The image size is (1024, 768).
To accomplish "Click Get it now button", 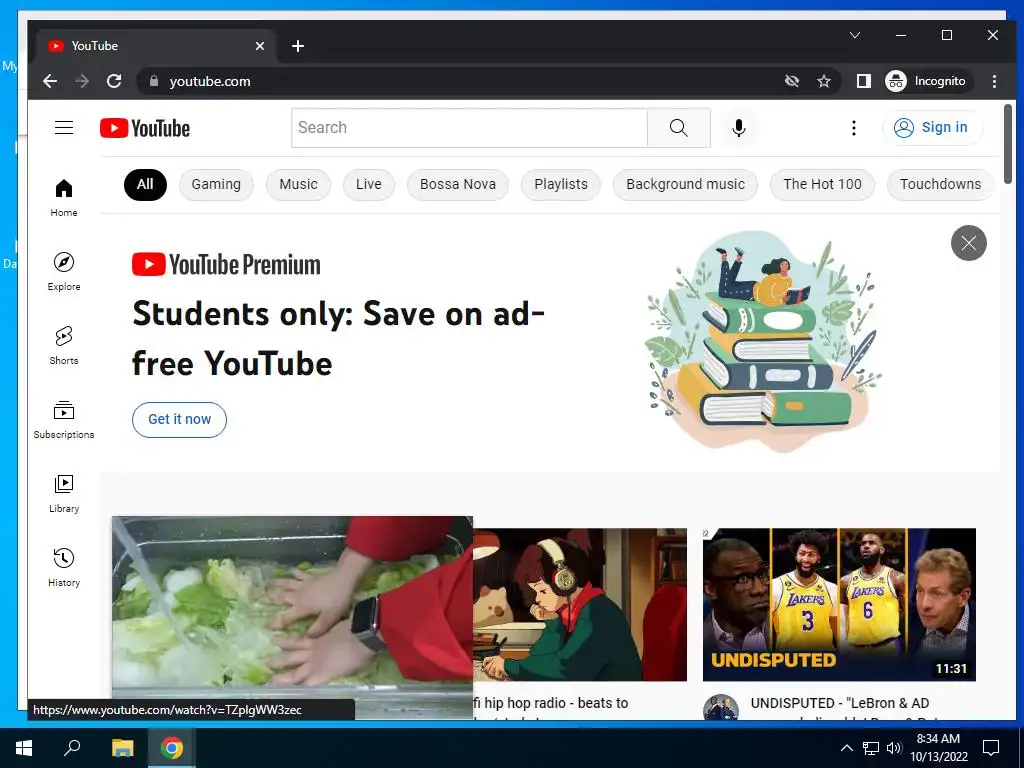I will (179, 419).
